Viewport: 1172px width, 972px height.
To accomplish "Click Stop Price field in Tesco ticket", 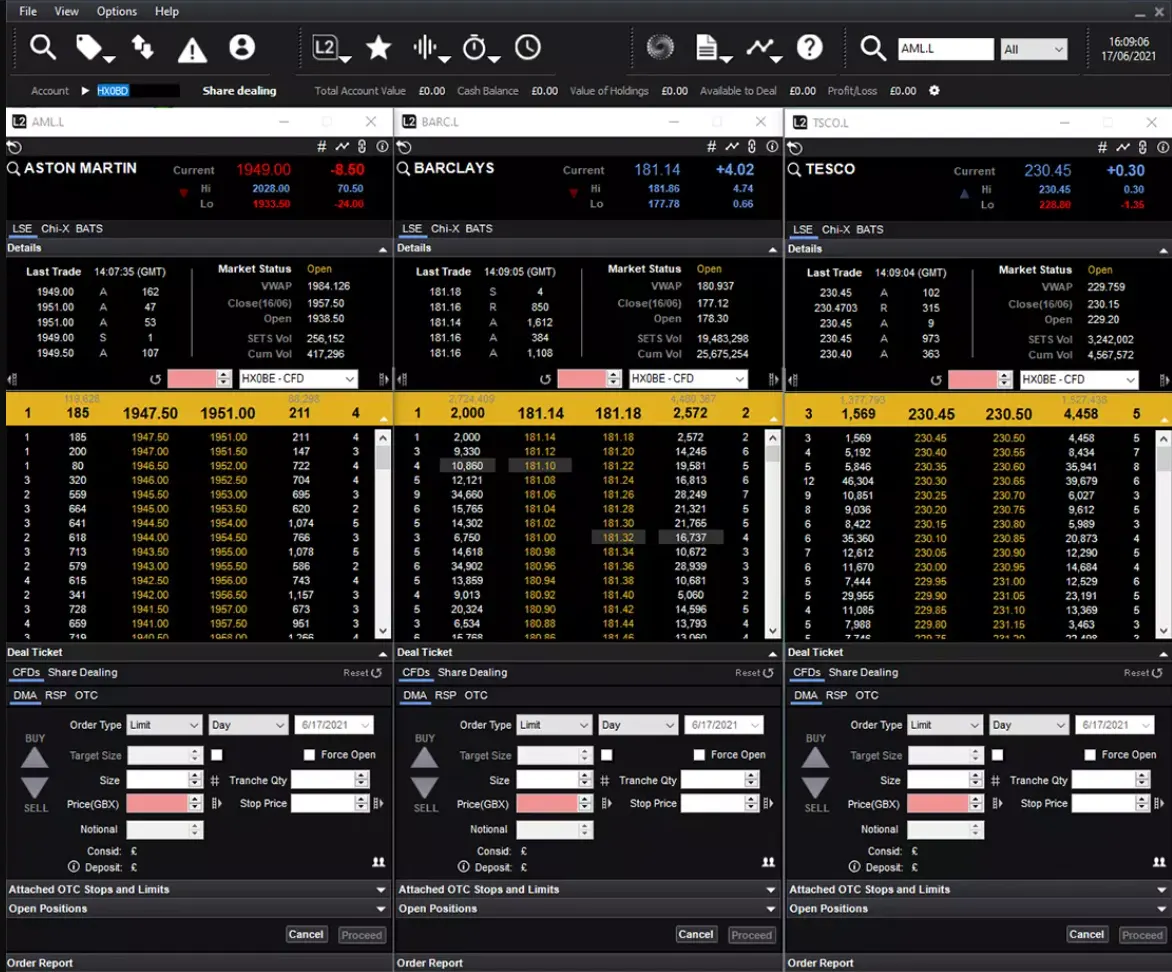I will 1103,804.
